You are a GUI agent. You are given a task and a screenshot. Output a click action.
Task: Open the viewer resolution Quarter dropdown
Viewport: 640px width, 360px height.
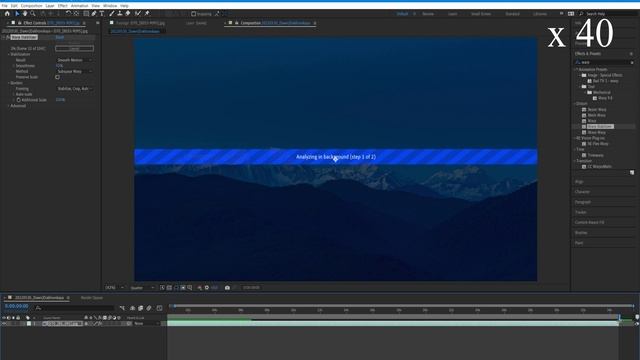[142, 288]
